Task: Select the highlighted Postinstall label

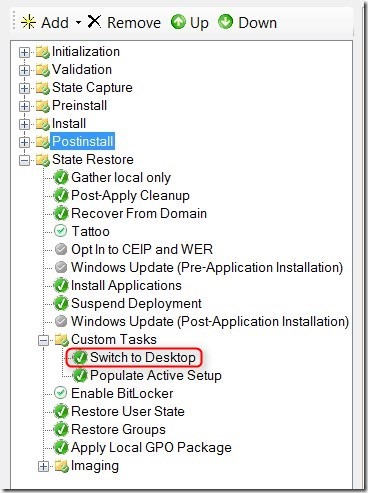Action: (x=83, y=142)
